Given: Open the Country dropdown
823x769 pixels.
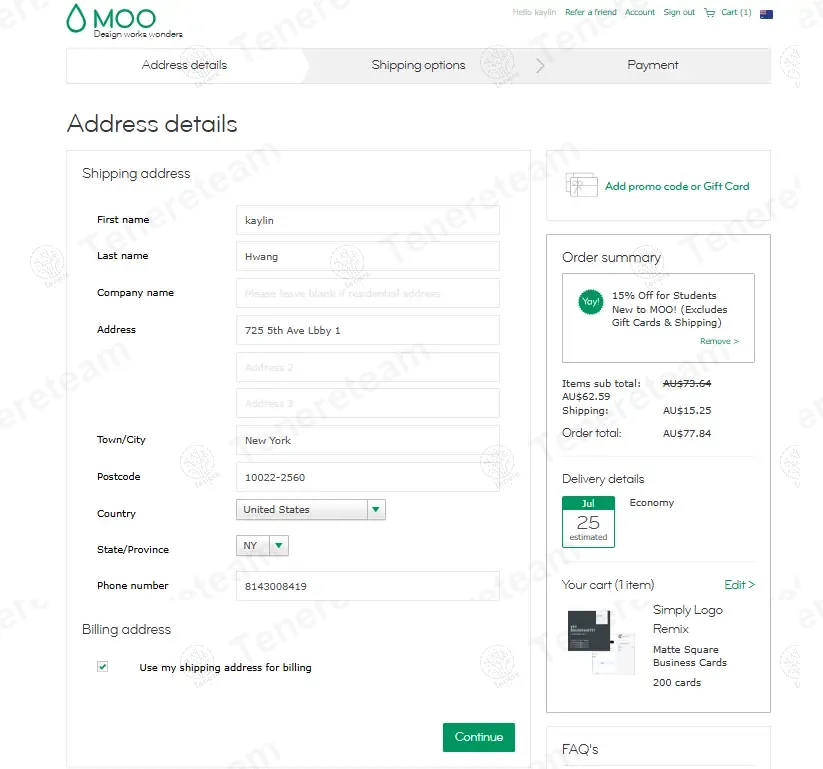Looking at the screenshot, I should [x=310, y=510].
